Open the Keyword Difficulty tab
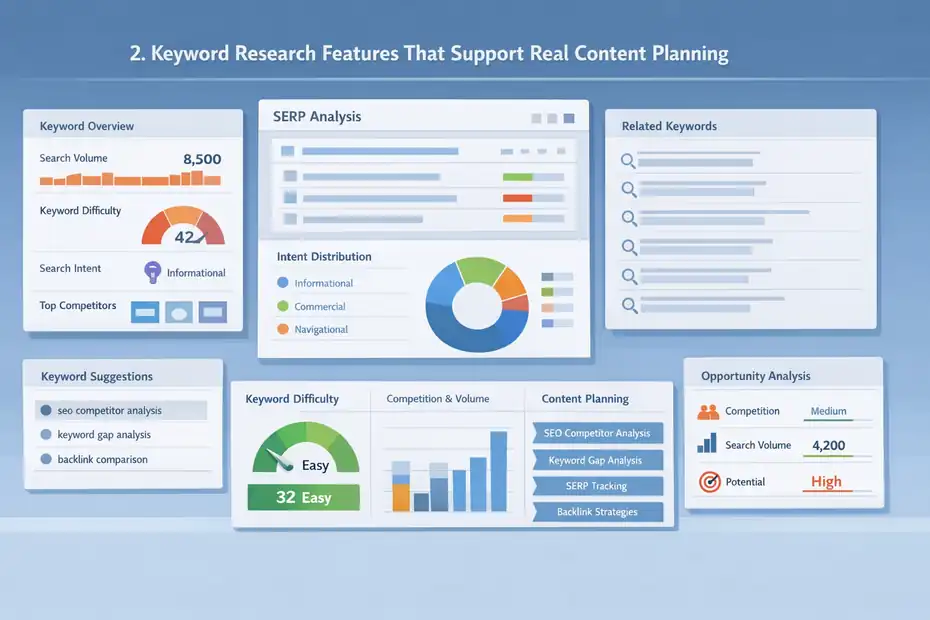This screenshot has width=930, height=620. click(292, 399)
